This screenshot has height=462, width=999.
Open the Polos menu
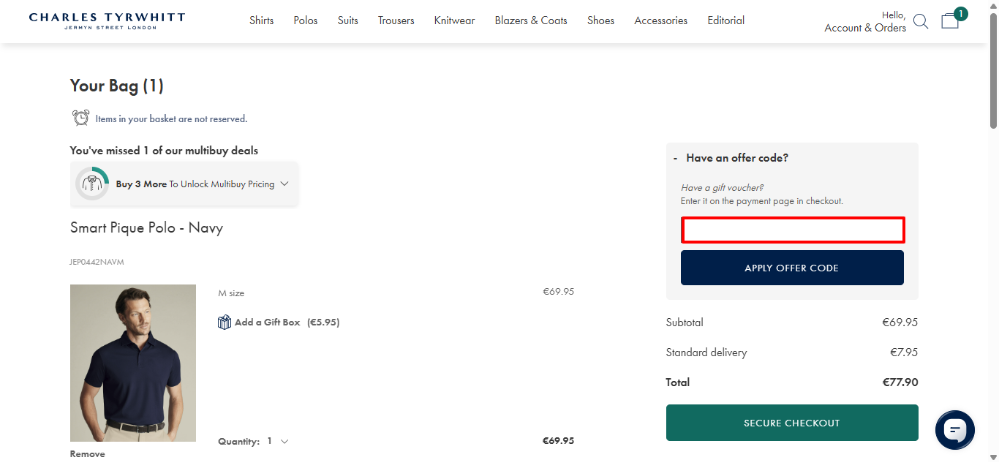(306, 20)
